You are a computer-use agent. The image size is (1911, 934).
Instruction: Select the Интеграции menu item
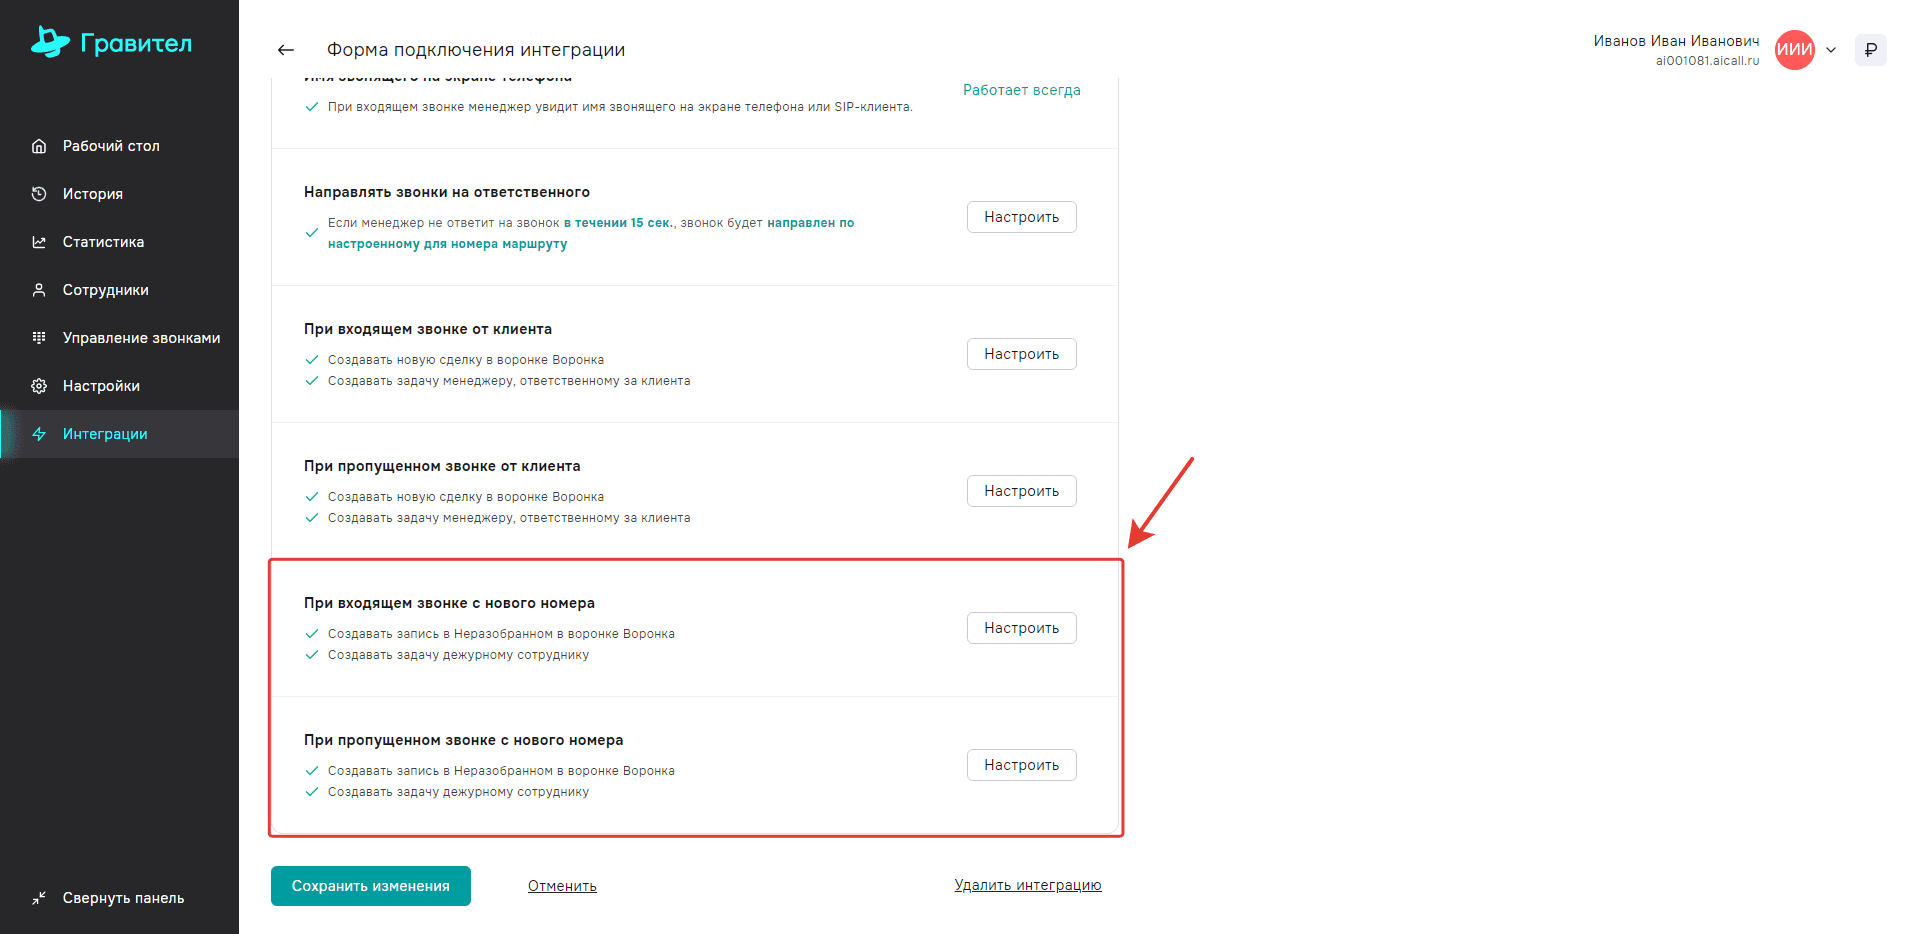[x=105, y=434]
